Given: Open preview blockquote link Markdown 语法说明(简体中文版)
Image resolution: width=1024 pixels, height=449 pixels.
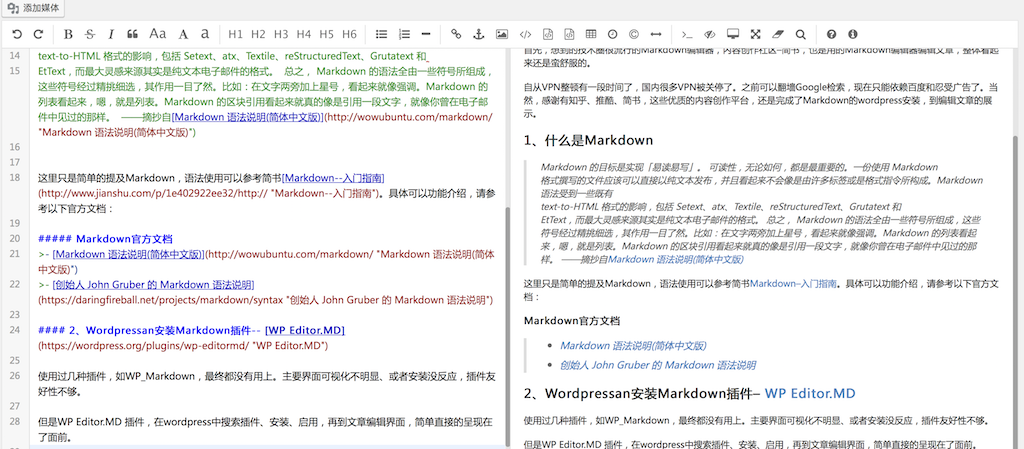Looking at the screenshot, I should [x=676, y=259].
